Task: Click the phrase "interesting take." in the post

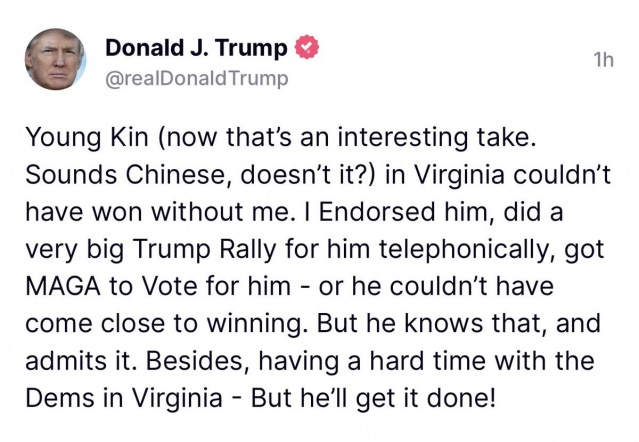Action: 432,138
